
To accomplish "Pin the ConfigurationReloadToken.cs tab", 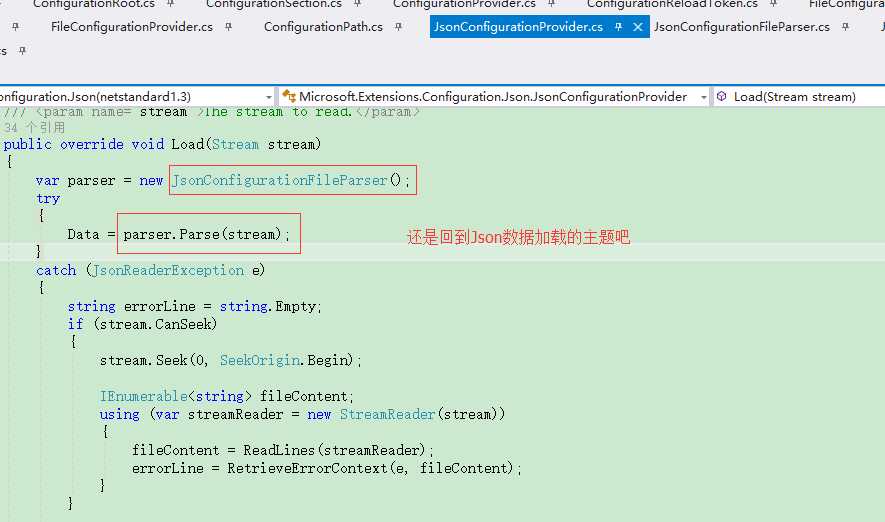I will pyautogui.click(x=773, y=4).
